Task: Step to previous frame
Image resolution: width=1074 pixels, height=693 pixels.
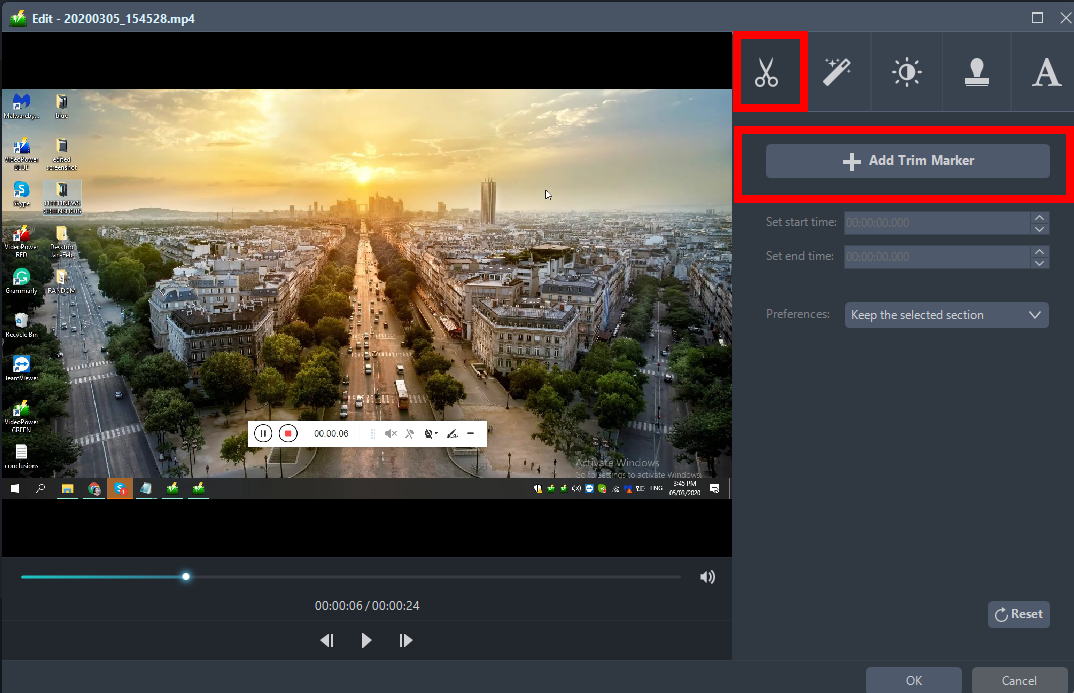Action: pos(327,640)
